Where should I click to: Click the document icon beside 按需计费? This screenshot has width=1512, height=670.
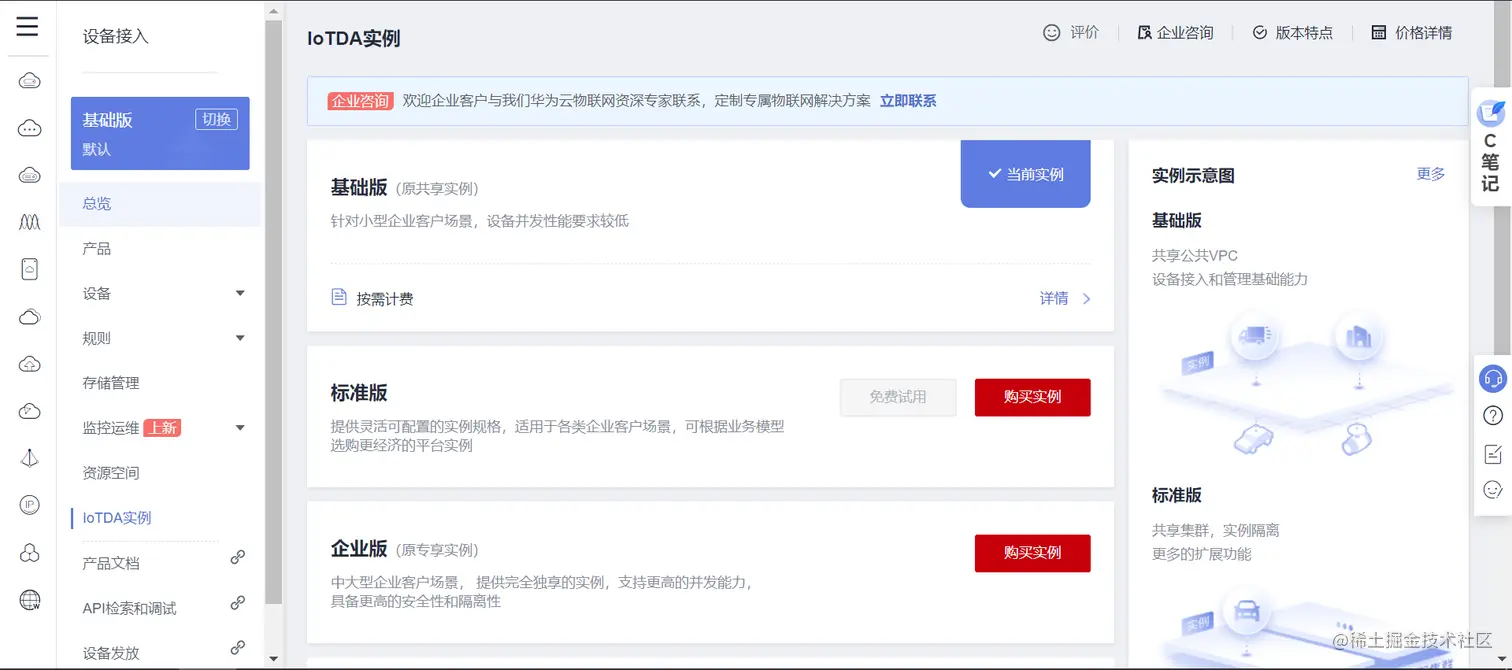339,298
